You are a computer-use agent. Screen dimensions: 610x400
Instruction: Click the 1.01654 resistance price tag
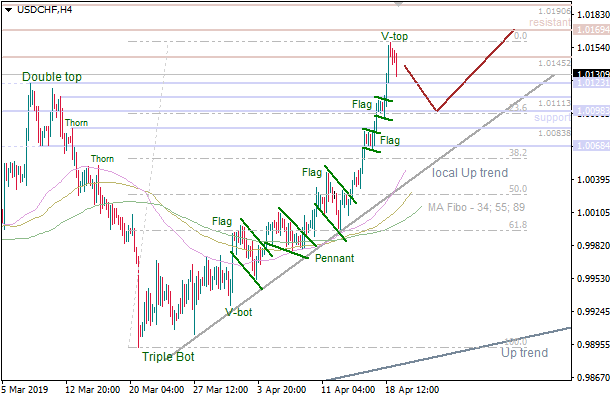coord(591,30)
